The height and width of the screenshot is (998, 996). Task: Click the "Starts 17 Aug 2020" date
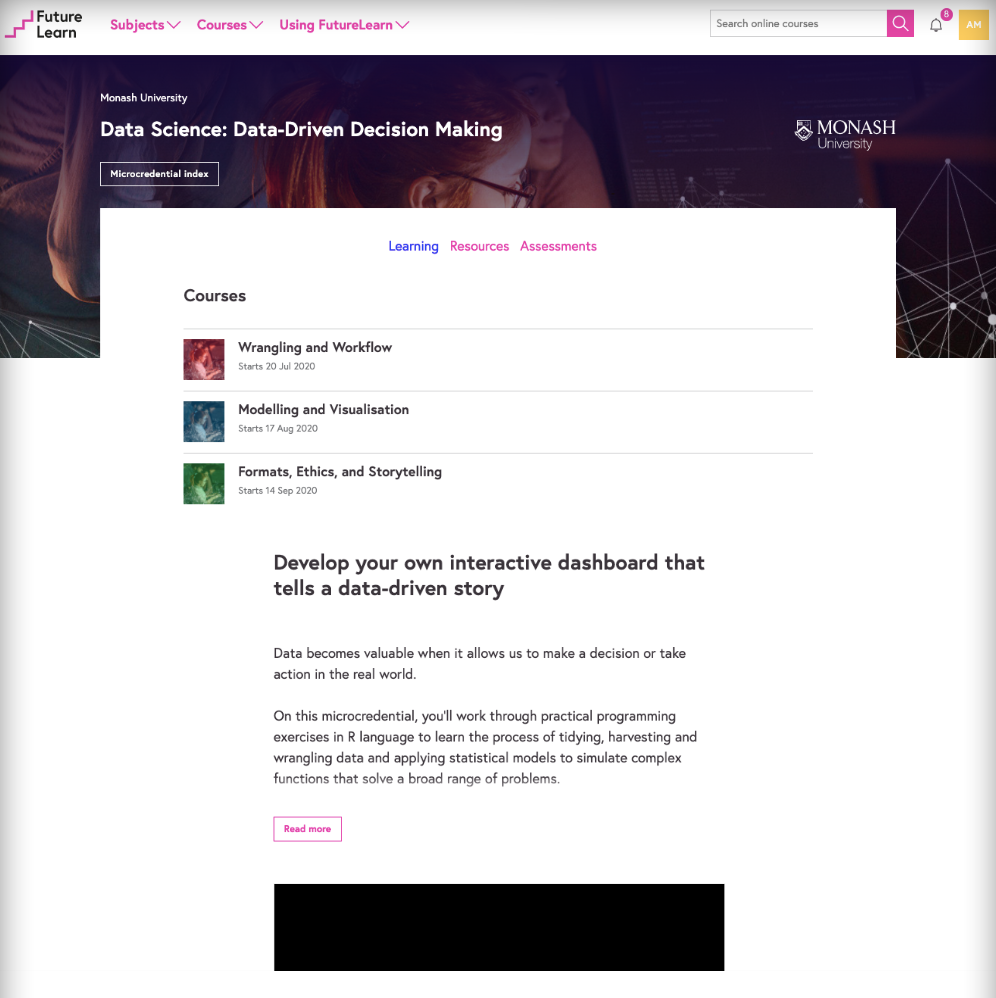[x=277, y=428]
